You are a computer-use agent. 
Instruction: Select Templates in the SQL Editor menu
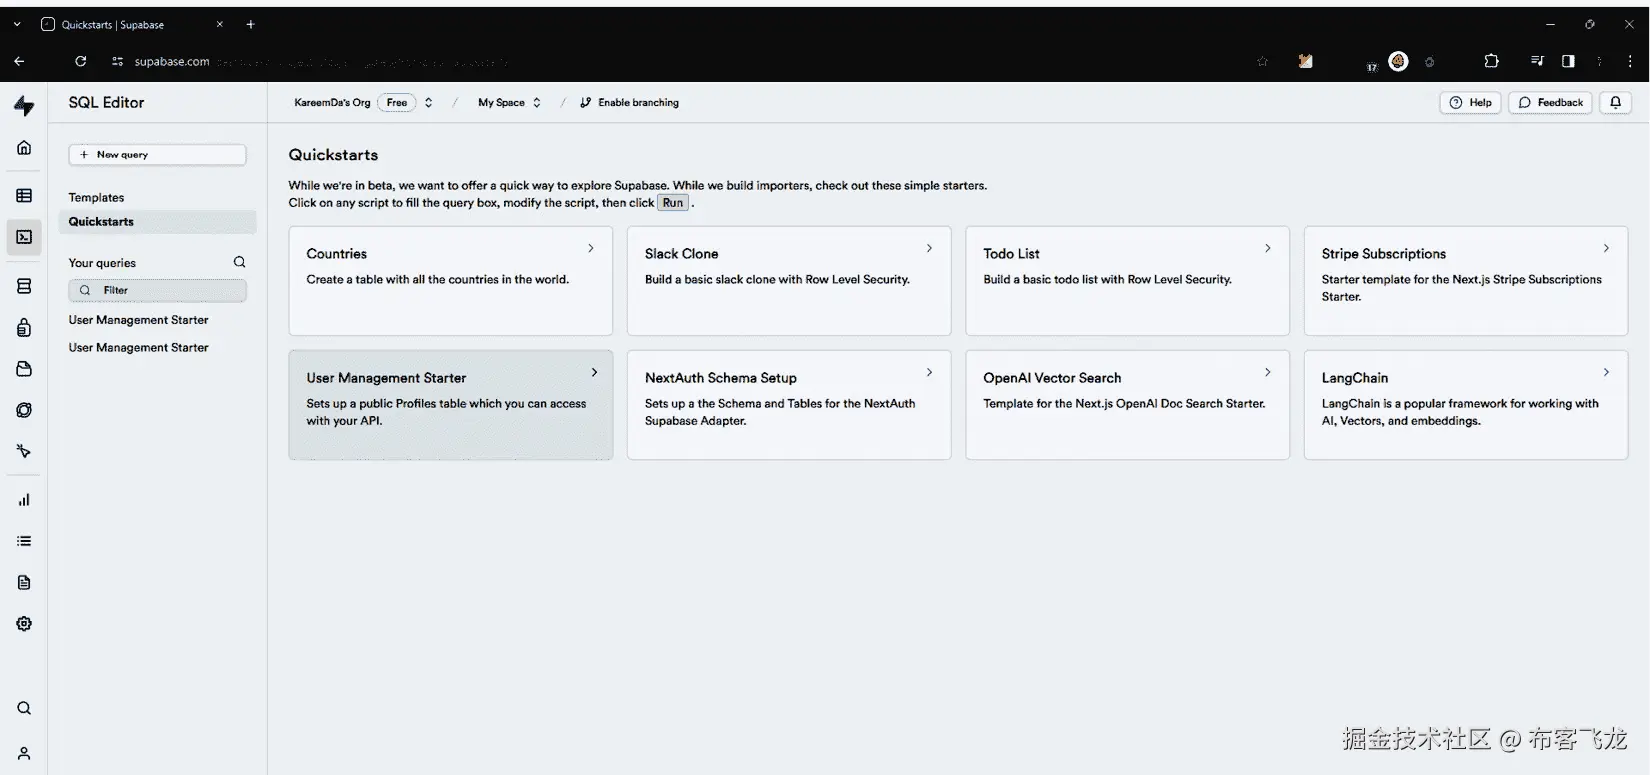coord(96,198)
